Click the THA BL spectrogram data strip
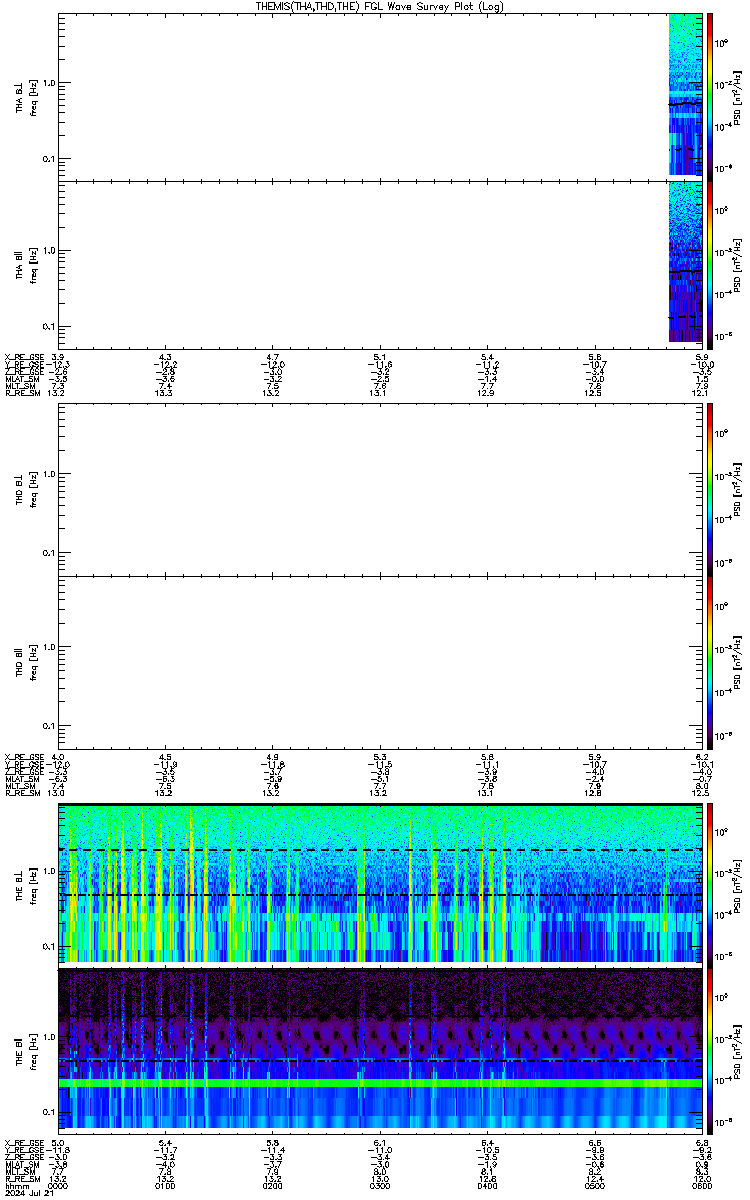The image size is (750, 1200). pos(685,95)
